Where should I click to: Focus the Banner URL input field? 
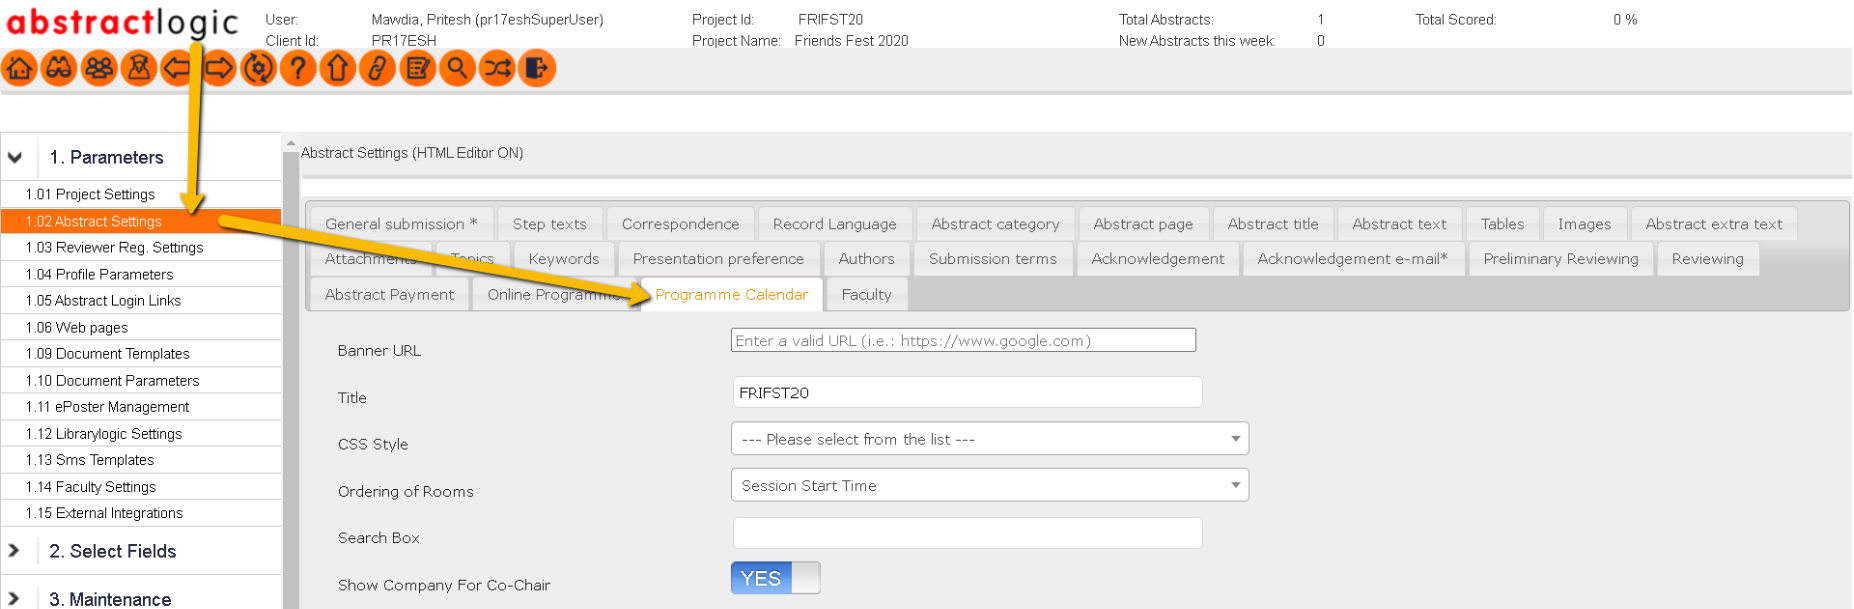(x=963, y=340)
